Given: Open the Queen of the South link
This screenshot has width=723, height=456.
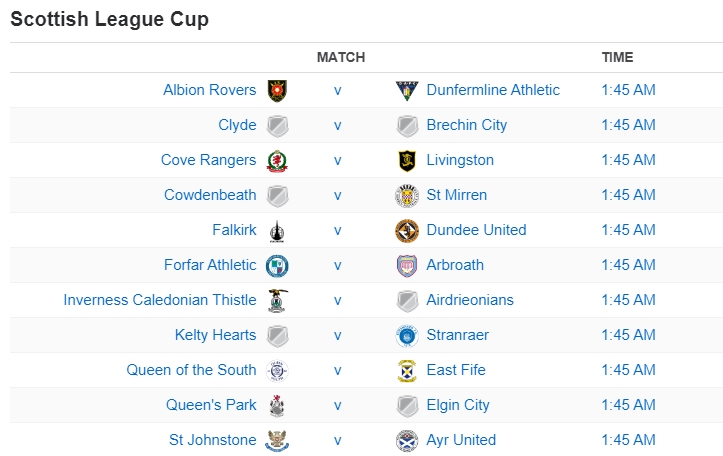Looking at the screenshot, I should point(191,370).
